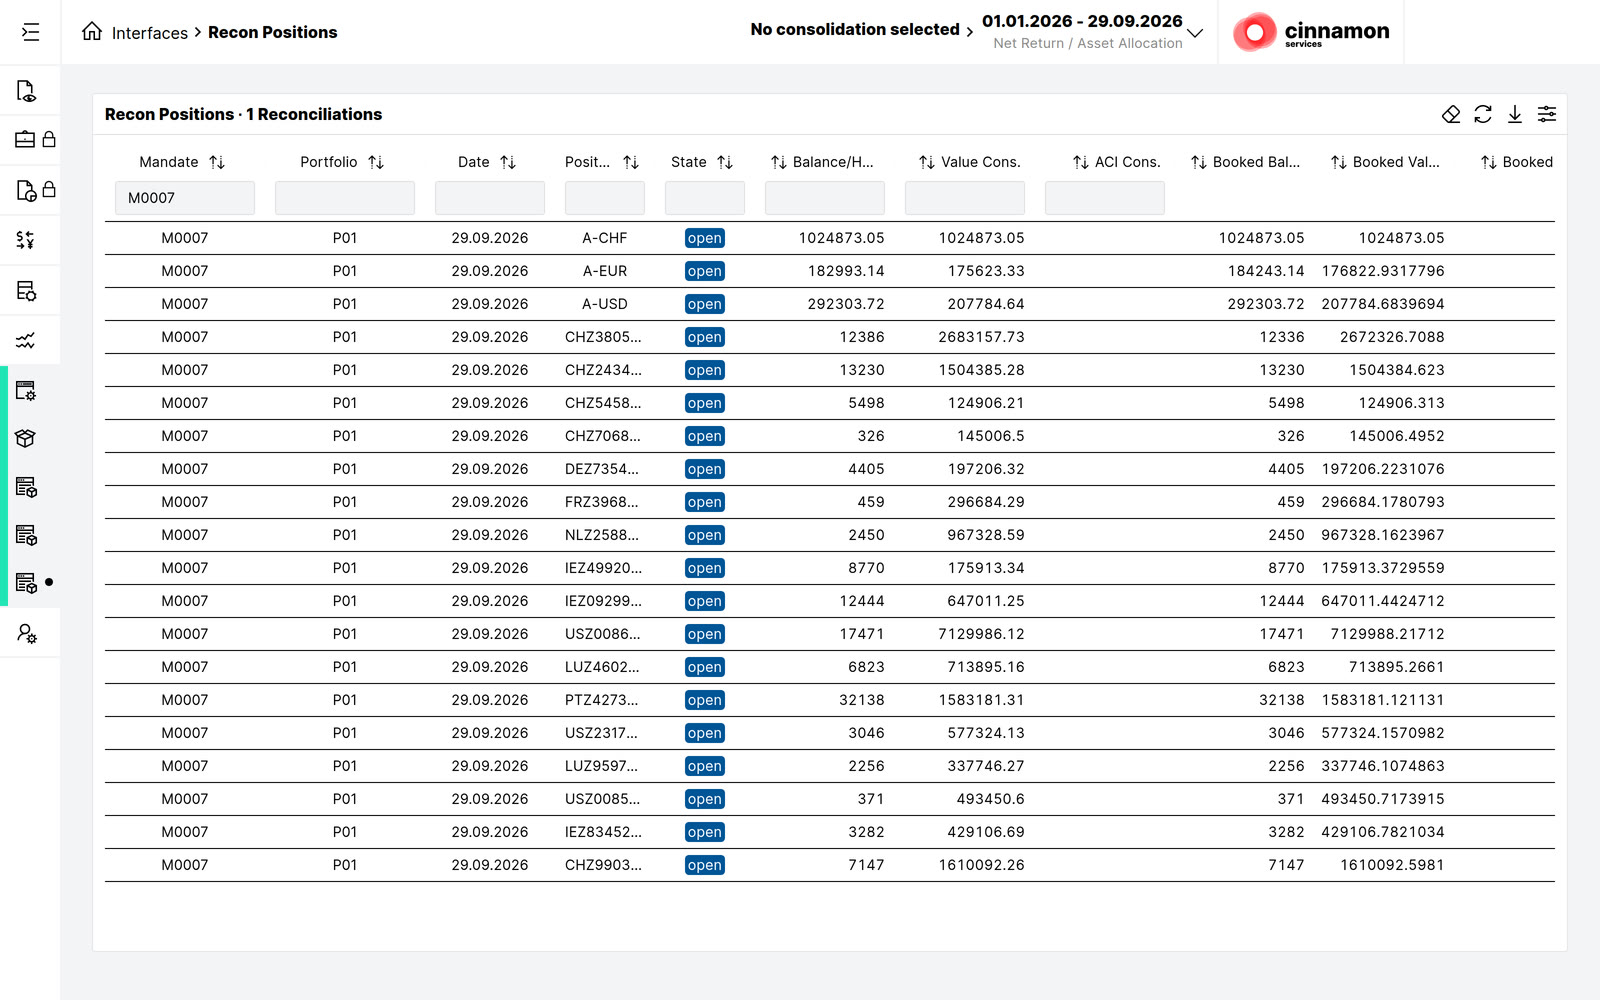This screenshot has height=1000, width=1600.
Task: Clear filters with the eraser icon
Action: point(1451,114)
